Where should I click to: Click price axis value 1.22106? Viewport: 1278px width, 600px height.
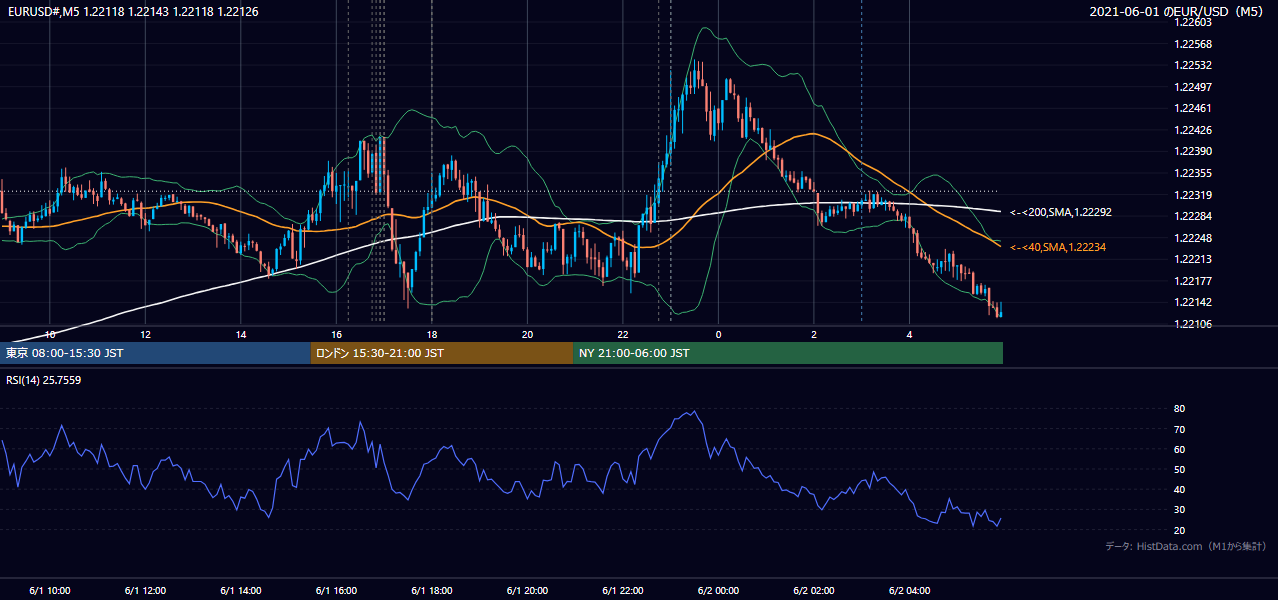[1193, 324]
